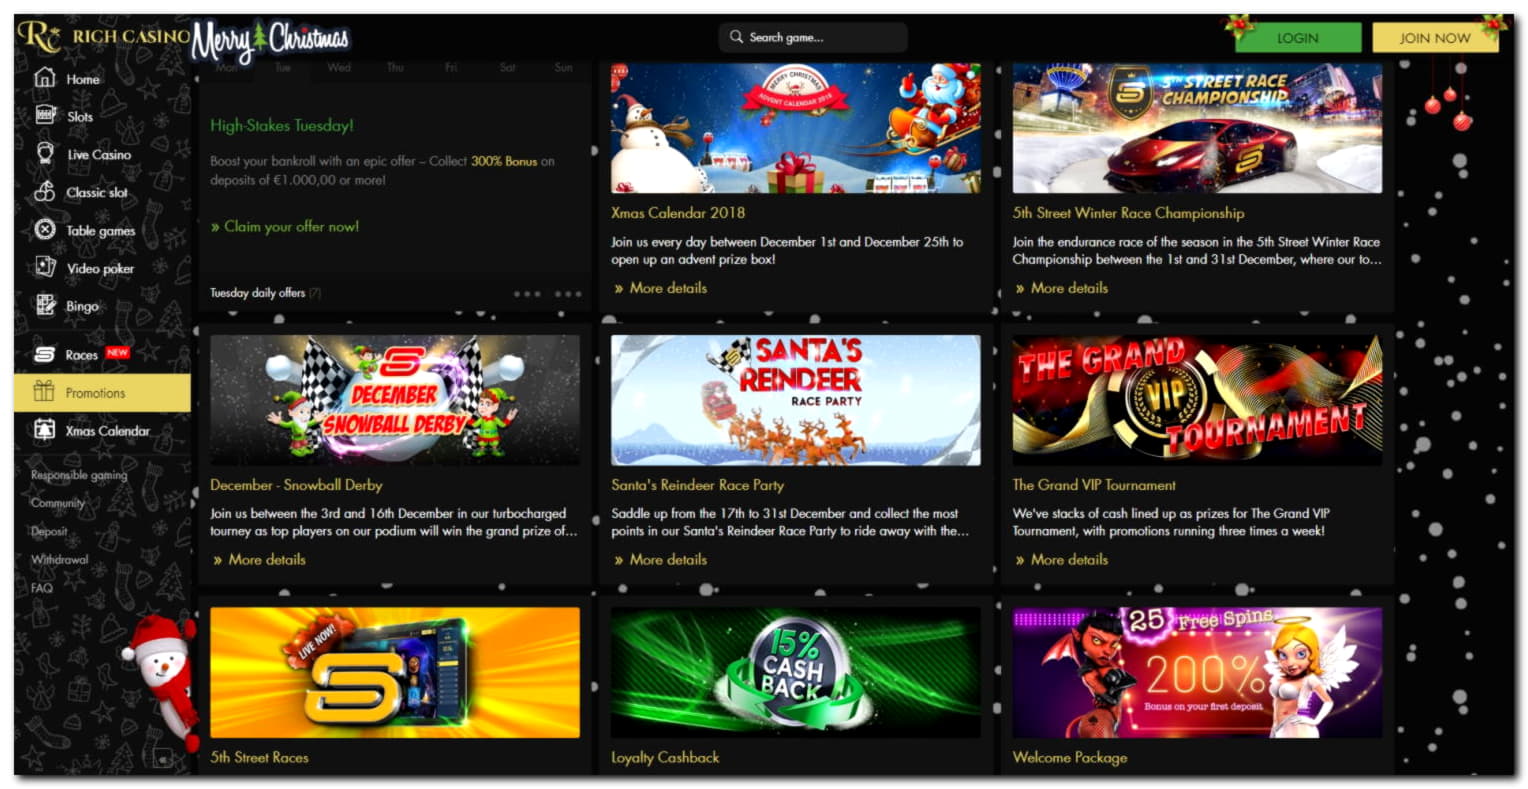Click the 'Xmas Calendar 2018' title text
The image size is (1528, 789).
point(678,213)
